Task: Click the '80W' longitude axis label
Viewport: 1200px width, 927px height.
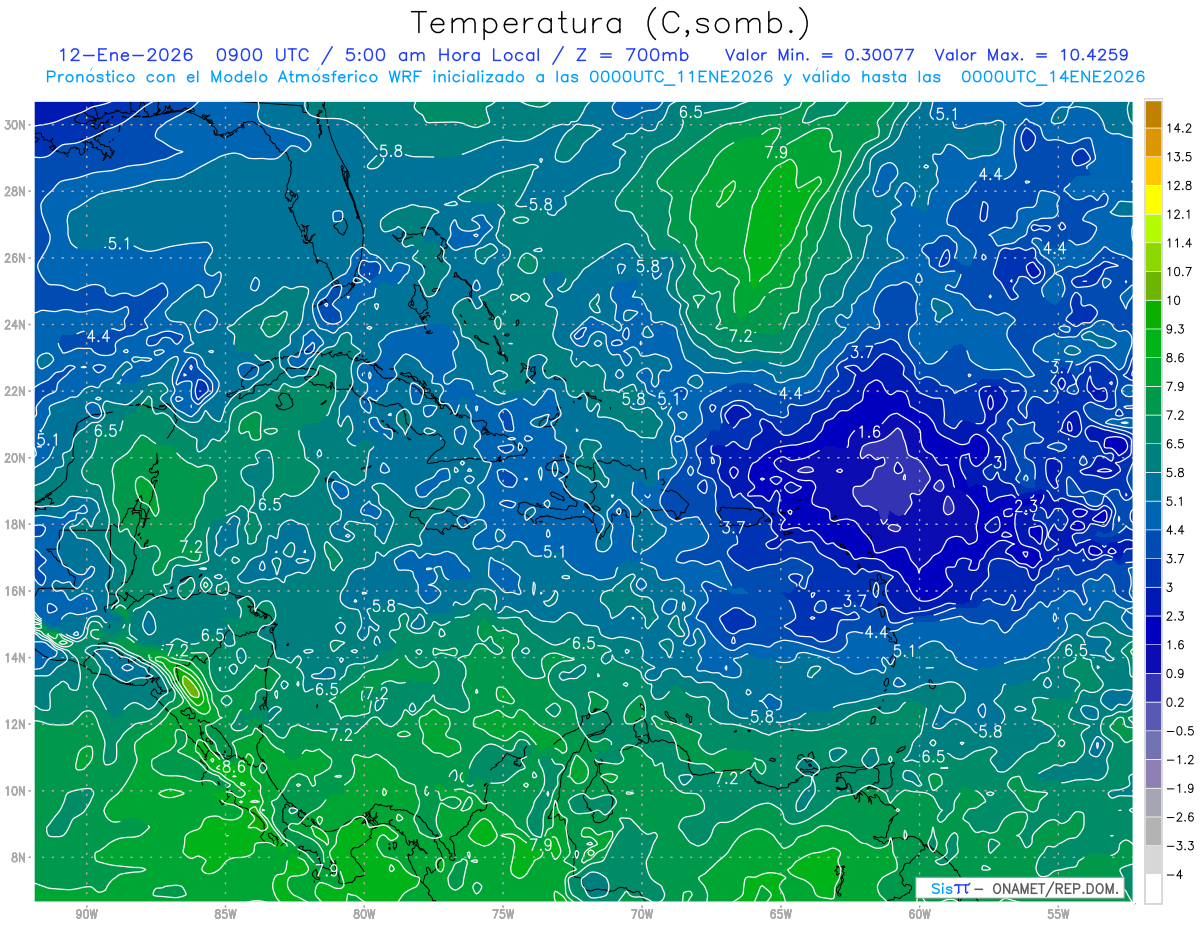Action: (364, 913)
